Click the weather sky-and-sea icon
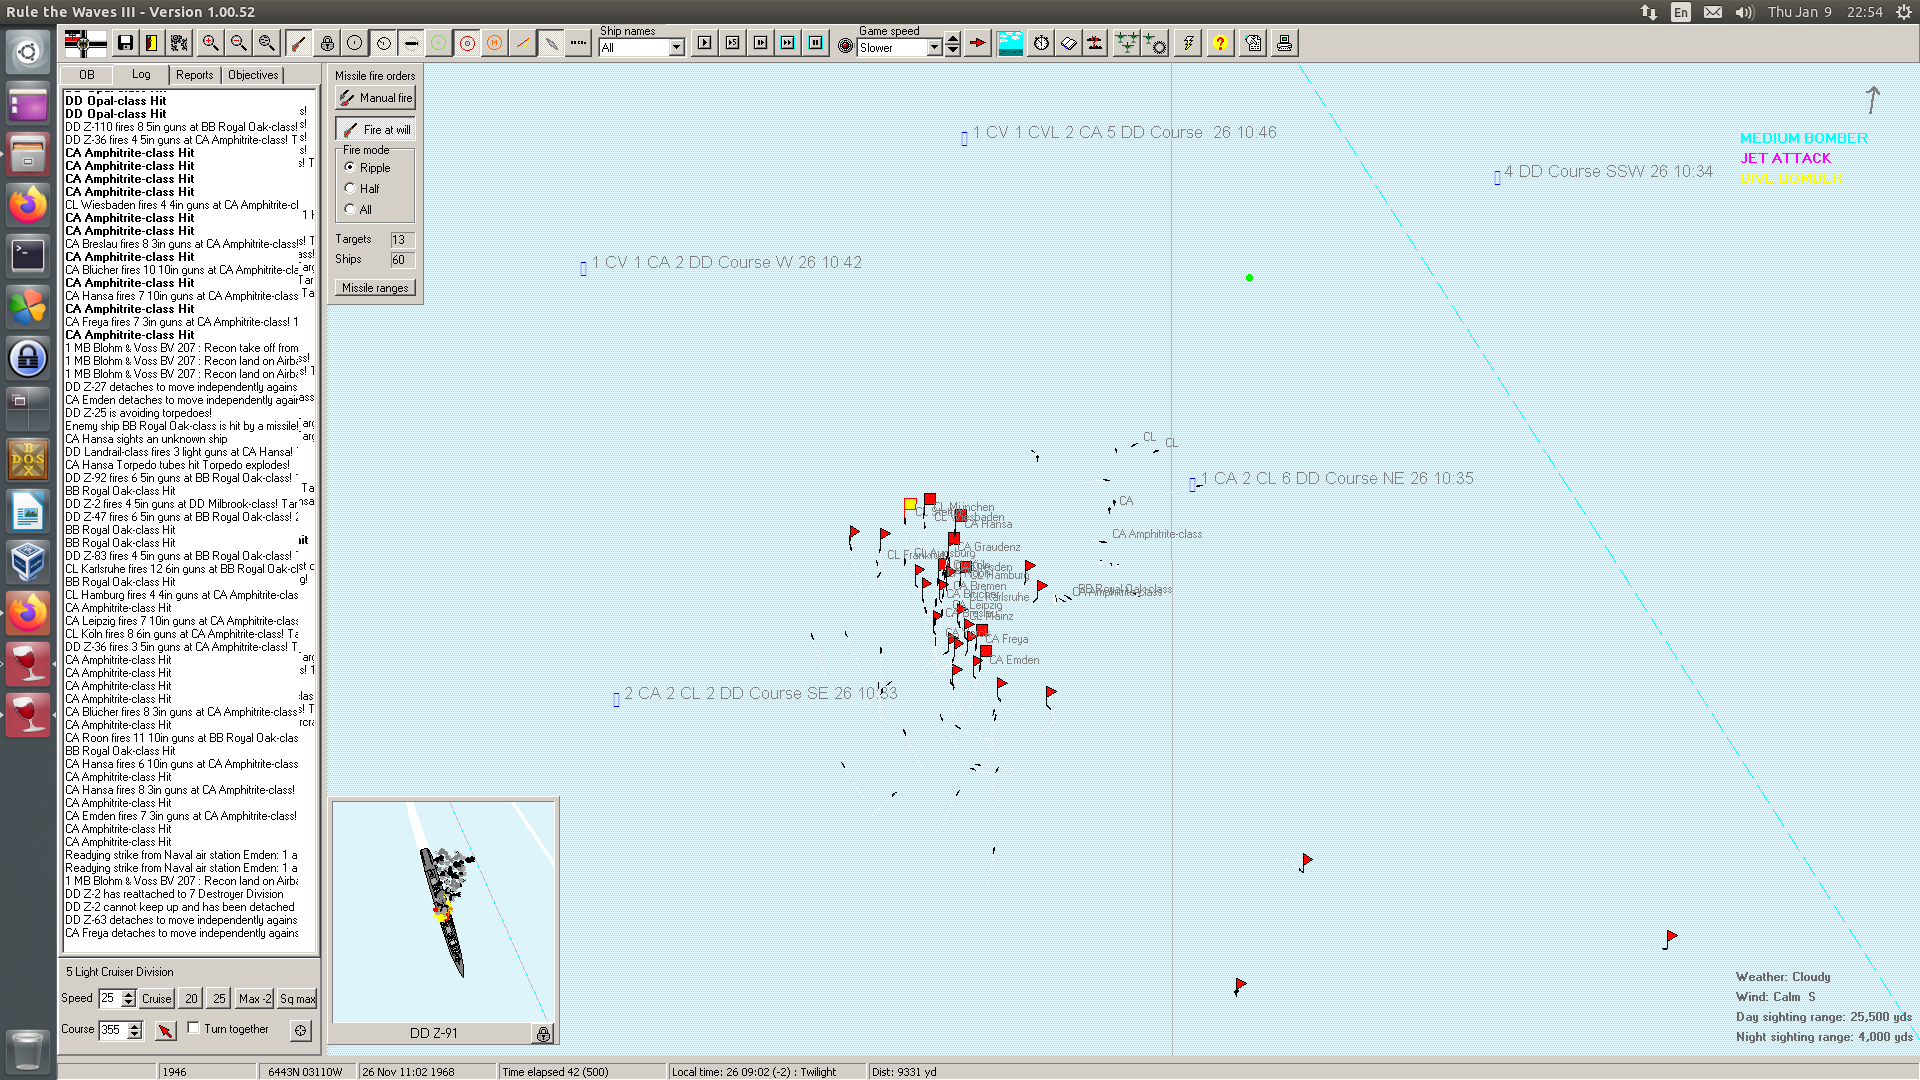The image size is (1920, 1080). click(x=1010, y=43)
